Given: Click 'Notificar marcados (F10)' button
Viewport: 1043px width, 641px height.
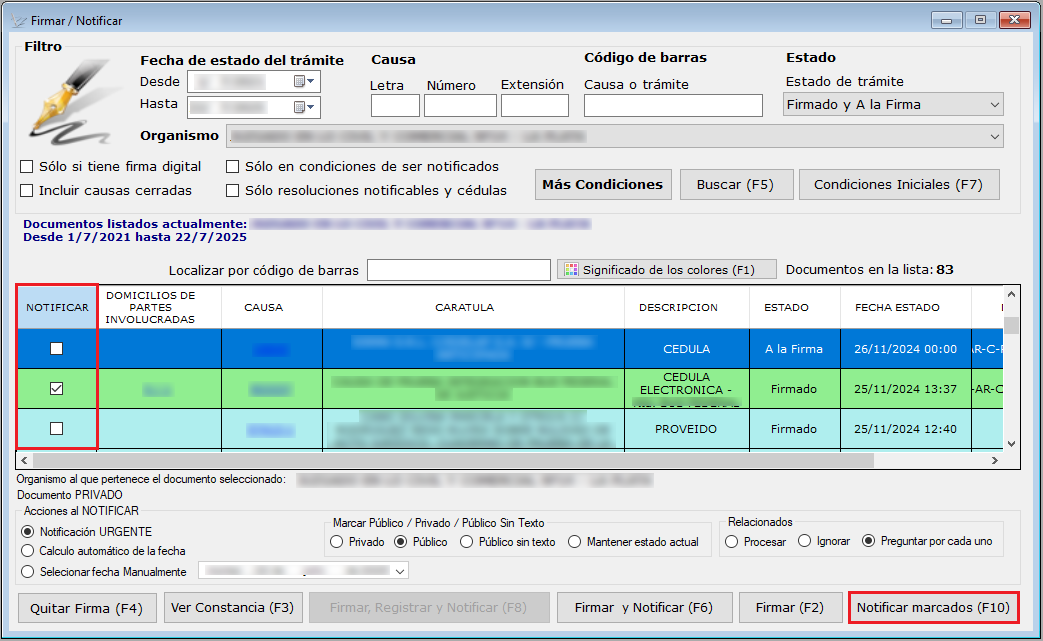Looking at the screenshot, I should click(x=933, y=607).
